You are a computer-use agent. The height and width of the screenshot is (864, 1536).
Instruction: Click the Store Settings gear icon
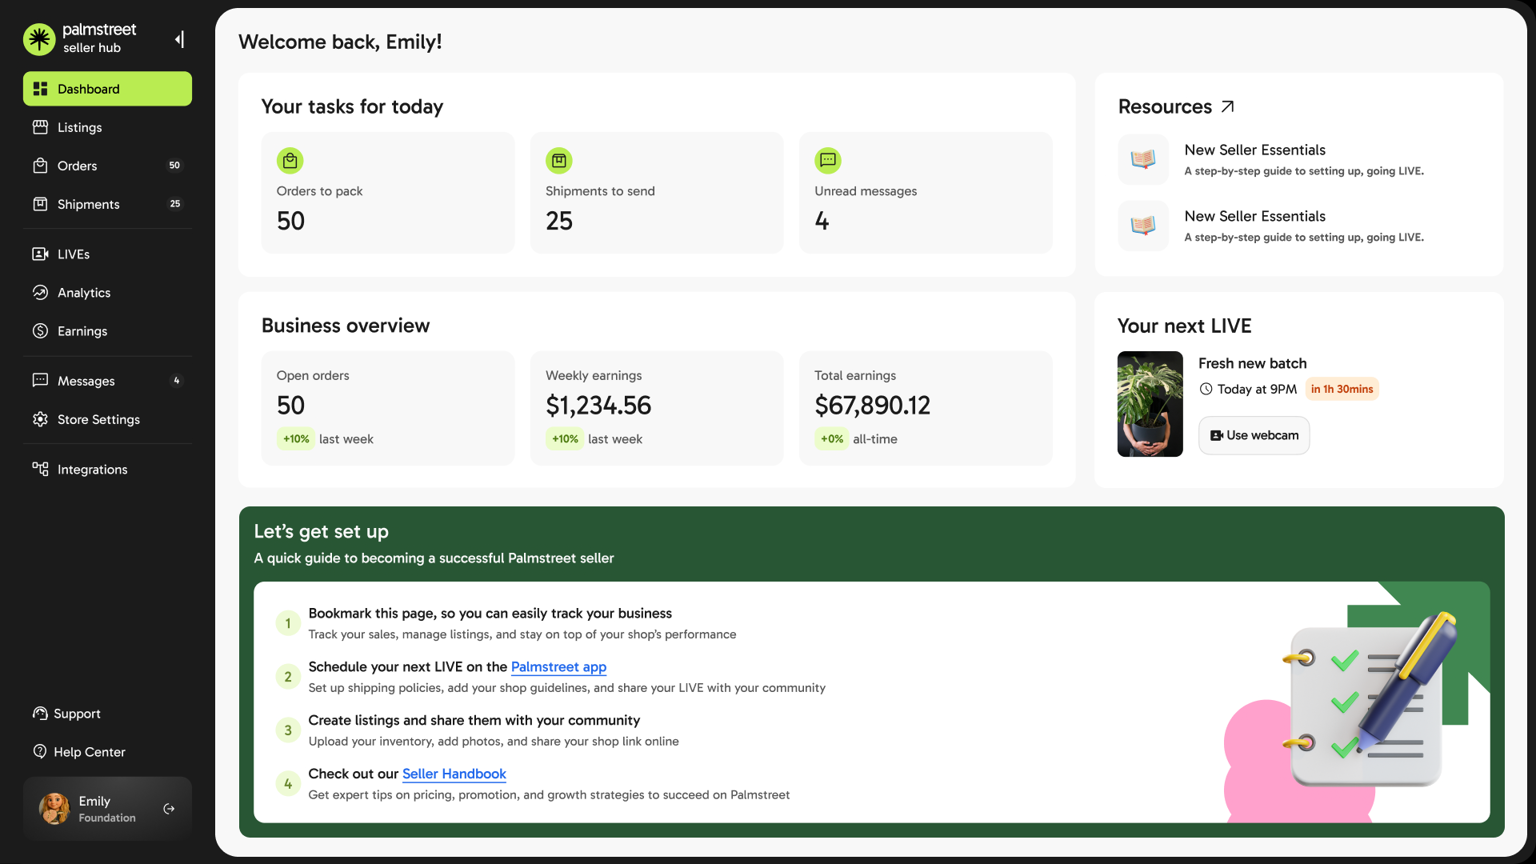click(40, 420)
